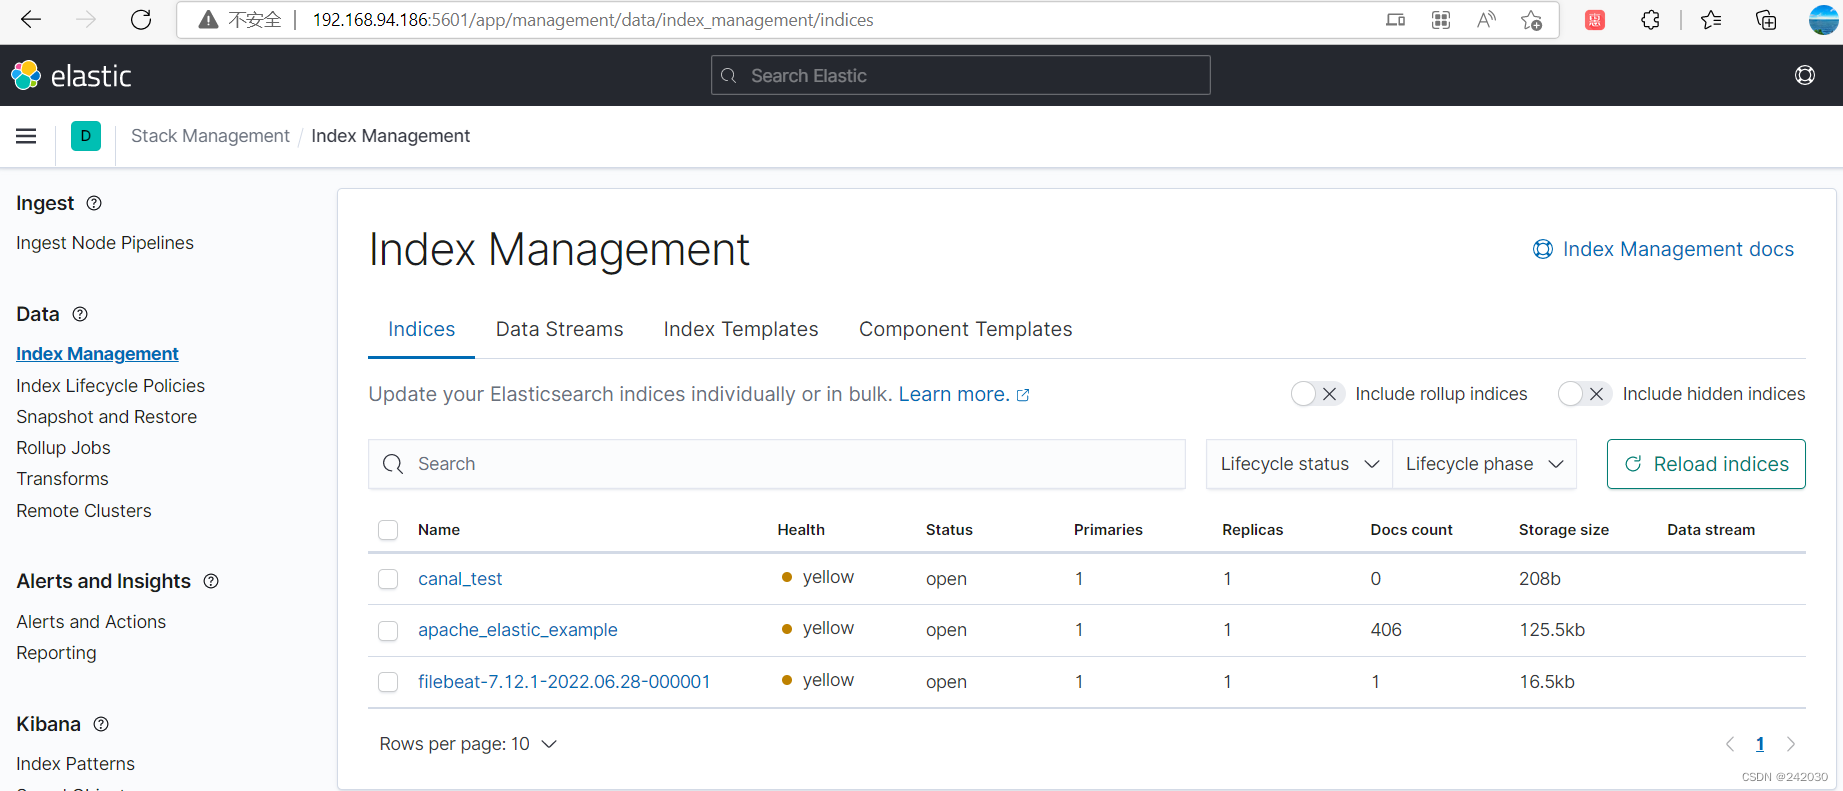1843x791 pixels.
Task: Click the browser profile avatar
Action: [1824, 20]
